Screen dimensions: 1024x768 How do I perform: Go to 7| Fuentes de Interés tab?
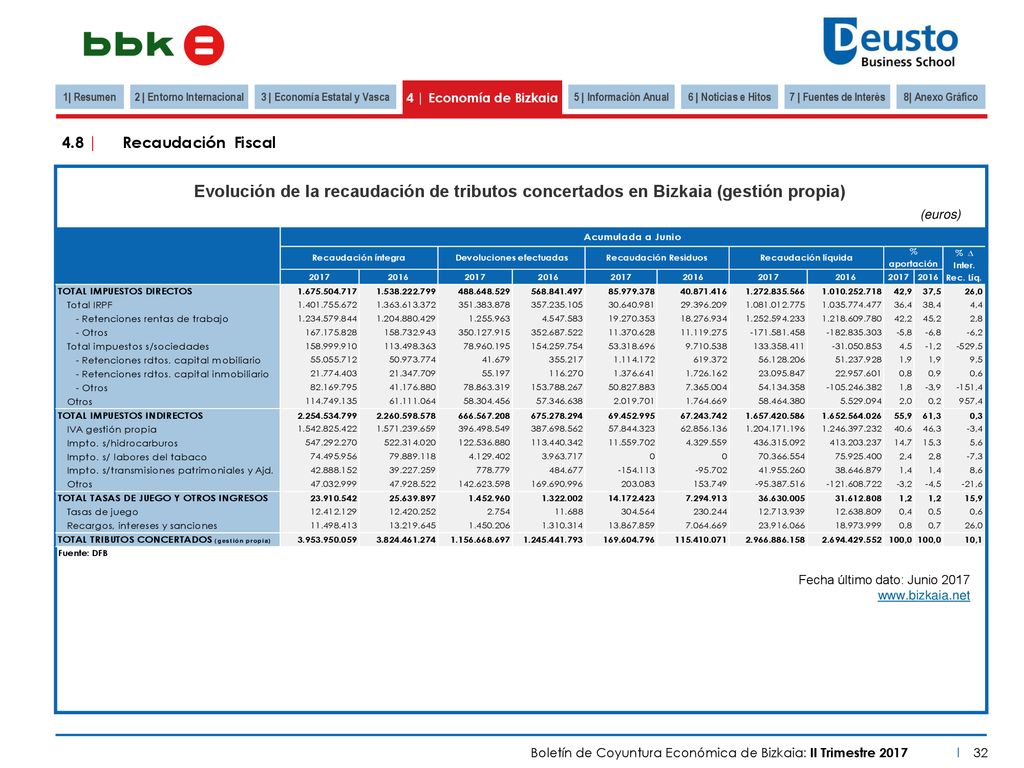pos(837,97)
